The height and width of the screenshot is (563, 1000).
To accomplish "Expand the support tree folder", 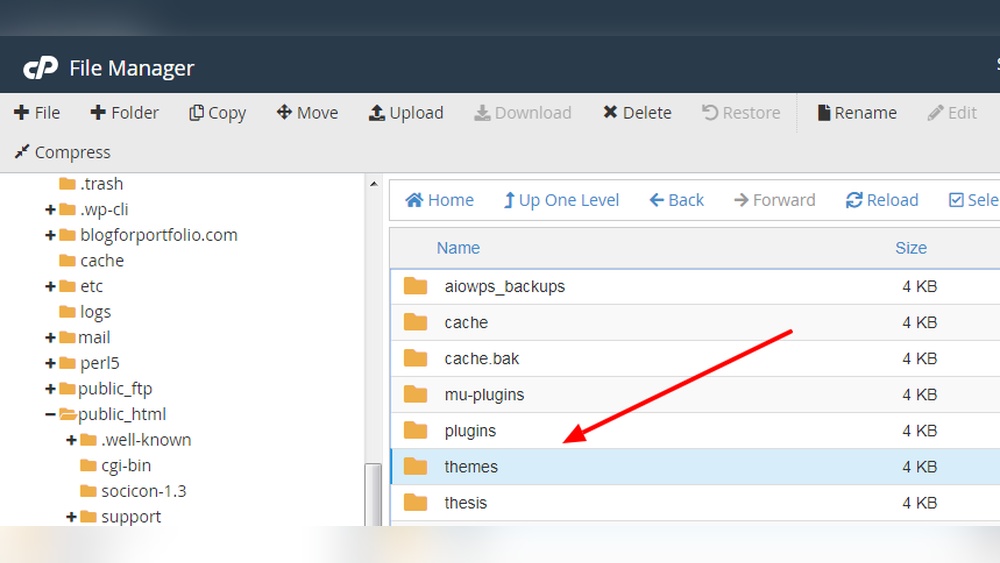I will (x=71, y=516).
